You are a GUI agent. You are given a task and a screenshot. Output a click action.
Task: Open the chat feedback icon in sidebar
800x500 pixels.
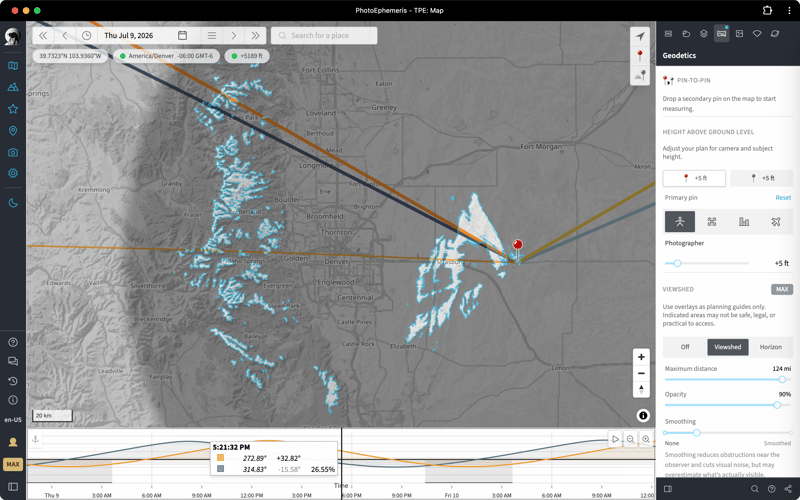(13, 362)
